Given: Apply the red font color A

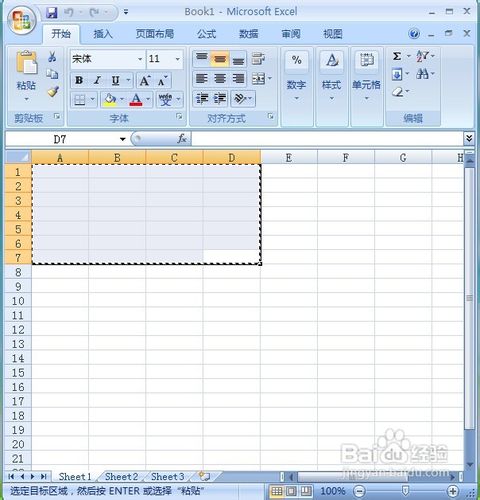Looking at the screenshot, I should click(x=136, y=99).
